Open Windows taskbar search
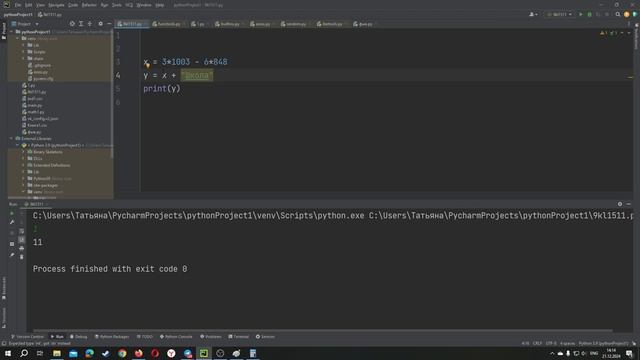Screen dimensions: 640x360 pos(24,353)
